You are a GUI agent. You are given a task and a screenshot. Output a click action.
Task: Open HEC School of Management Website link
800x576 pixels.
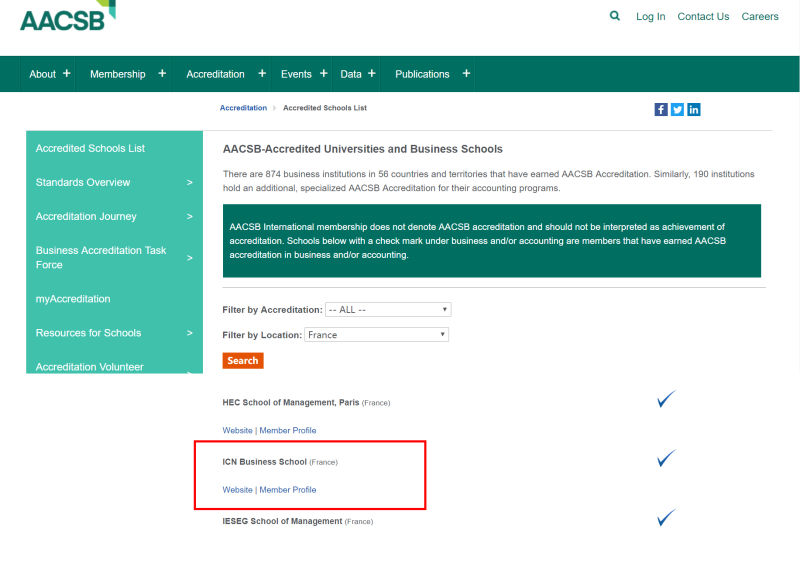coord(237,430)
